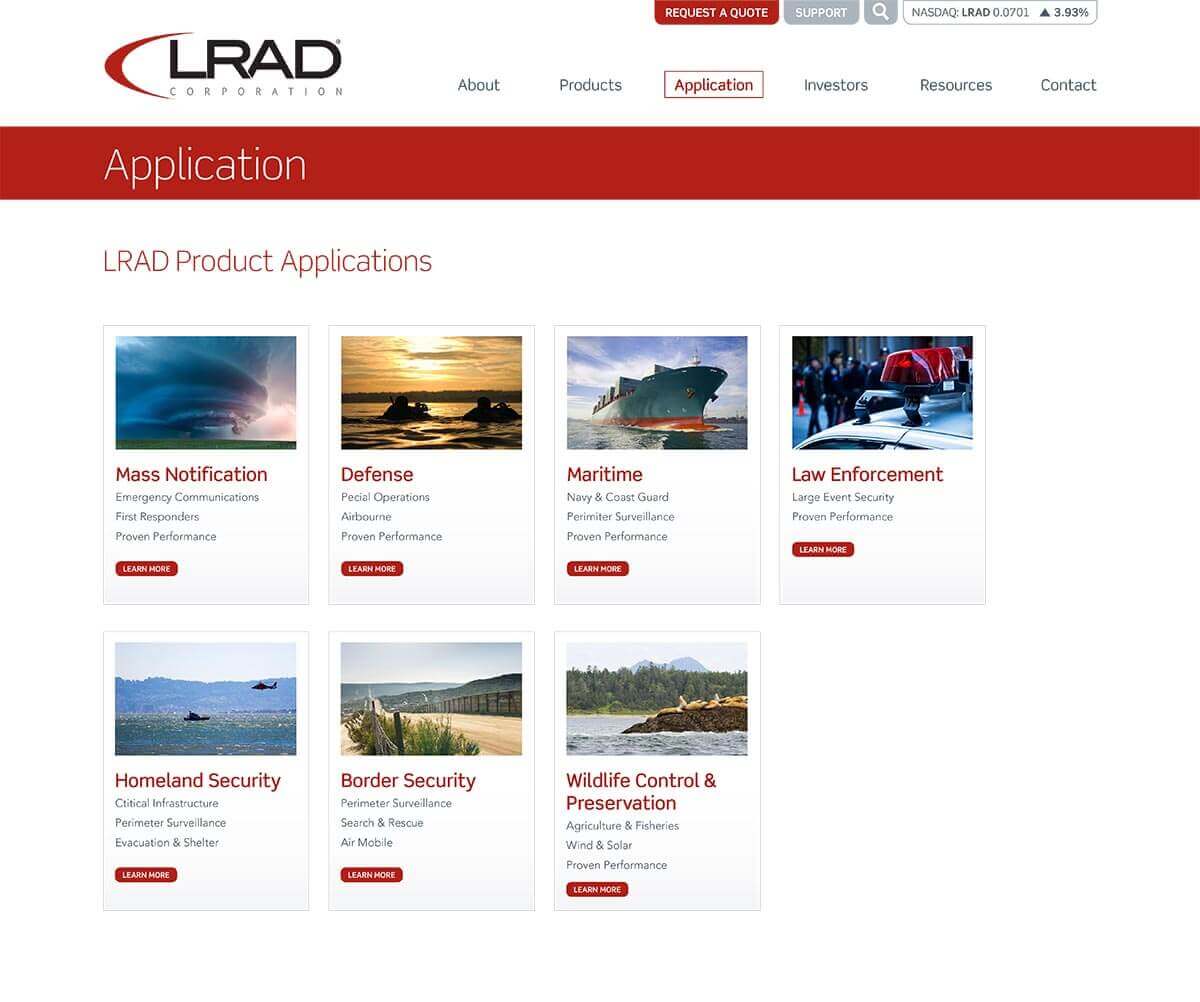Click Learn More under Mass Notification
The width and height of the screenshot is (1200, 1002).
coord(146,569)
